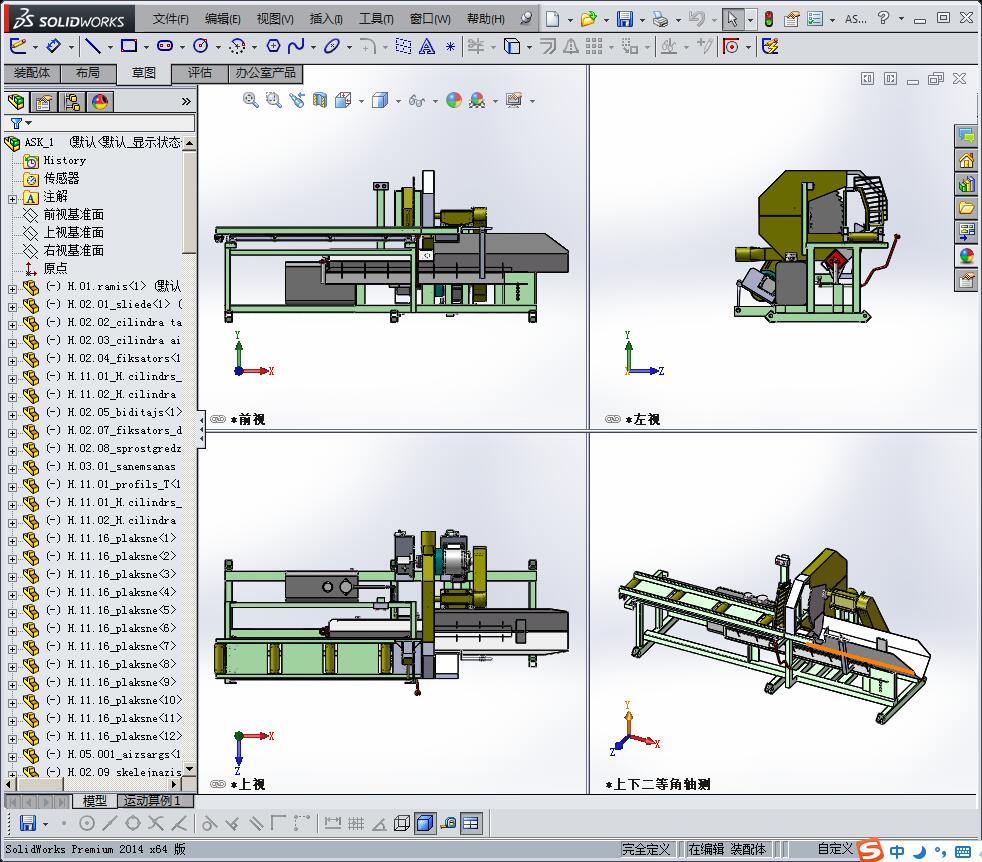Open the DisplayManager tab with color ball icon
Image resolution: width=982 pixels, height=862 pixels.
click(100, 102)
